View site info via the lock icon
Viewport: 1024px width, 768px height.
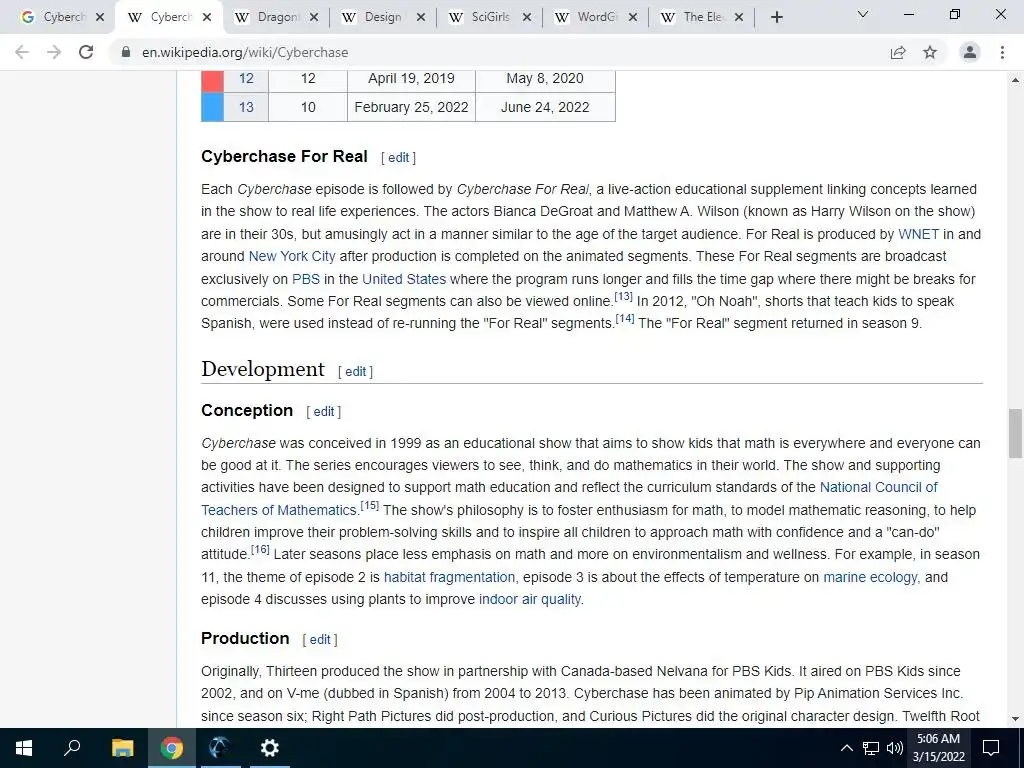pos(126,52)
